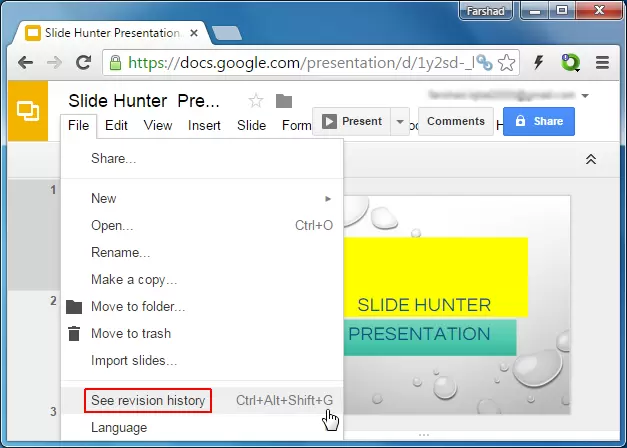
Task: Click the lightning bolt extension icon
Action: pos(539,62)
